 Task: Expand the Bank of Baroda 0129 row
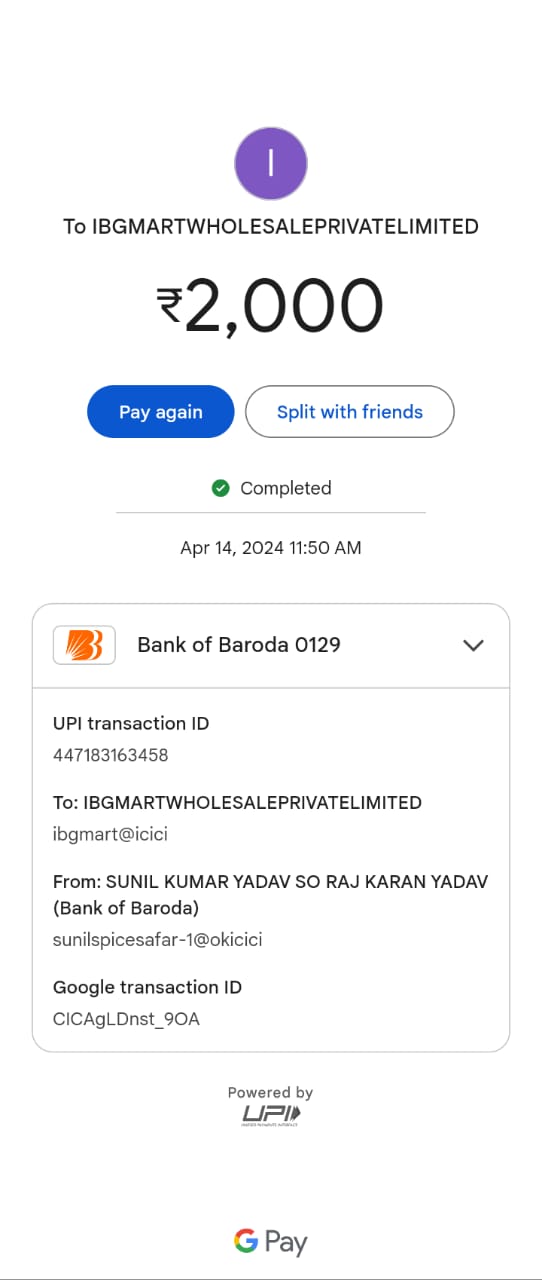point(271,645)
